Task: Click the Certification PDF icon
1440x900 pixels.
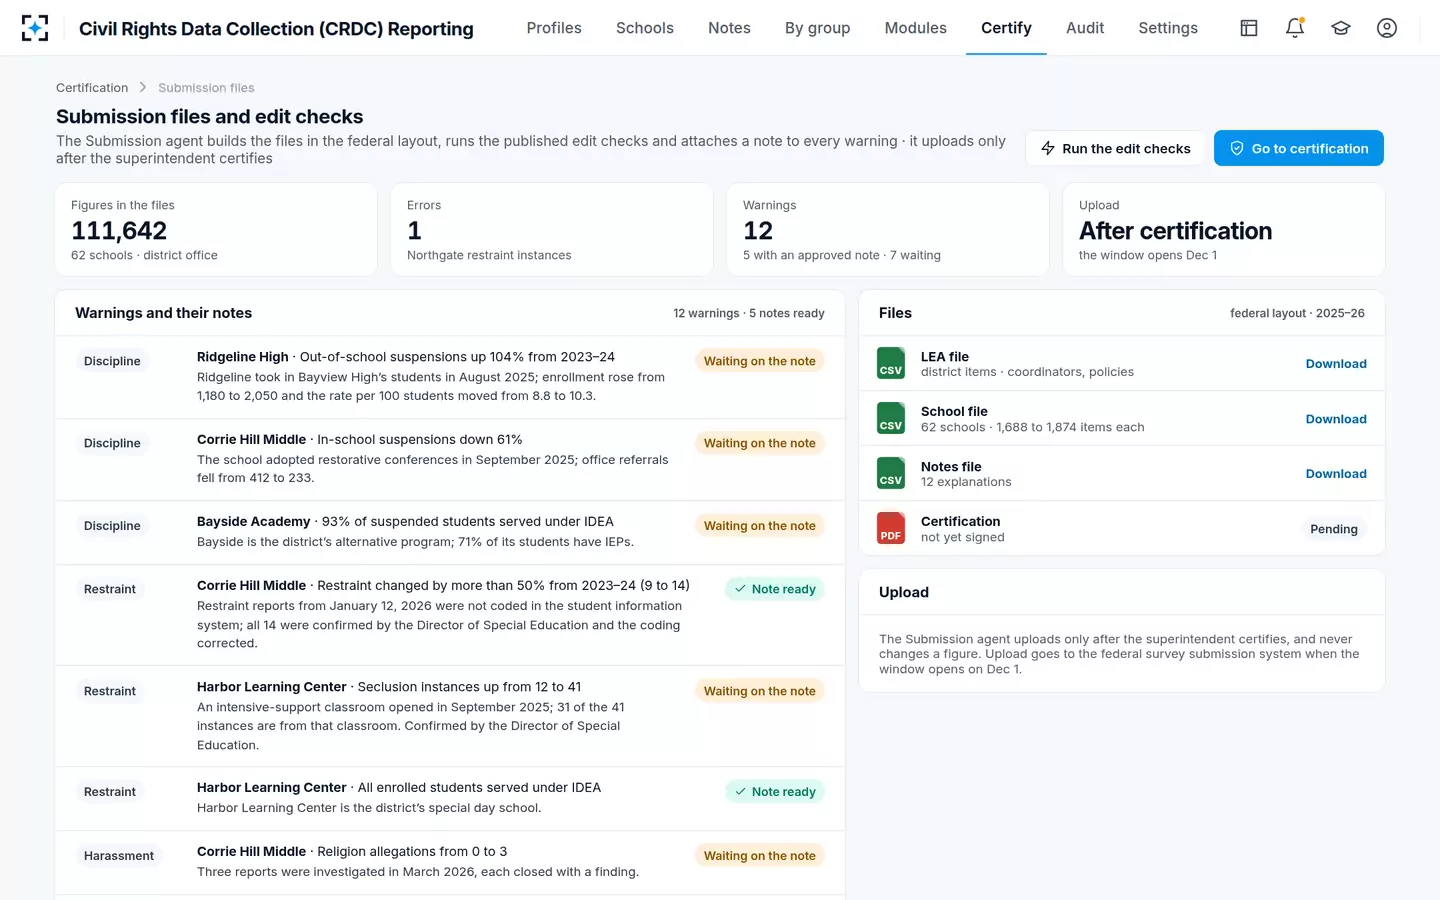Action: point(891,529)
